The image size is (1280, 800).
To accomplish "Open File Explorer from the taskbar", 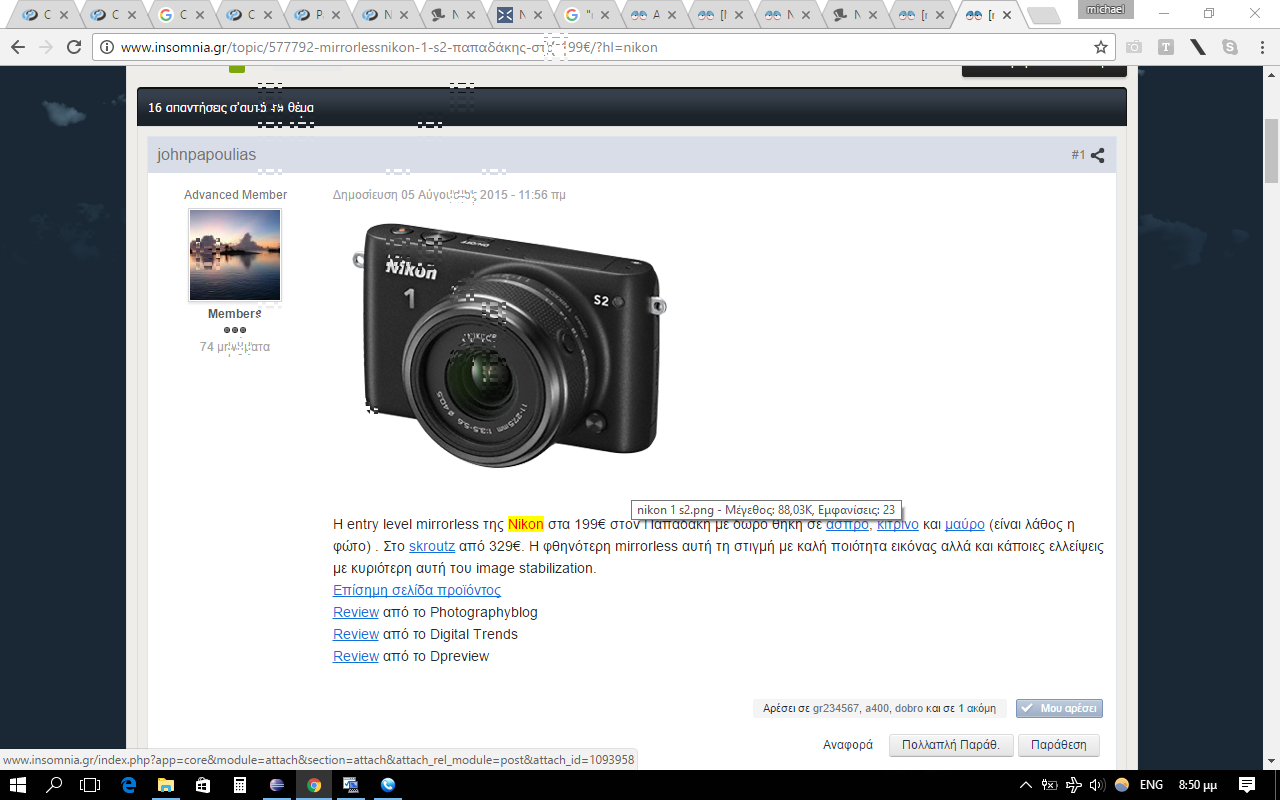I will (165, 785).
